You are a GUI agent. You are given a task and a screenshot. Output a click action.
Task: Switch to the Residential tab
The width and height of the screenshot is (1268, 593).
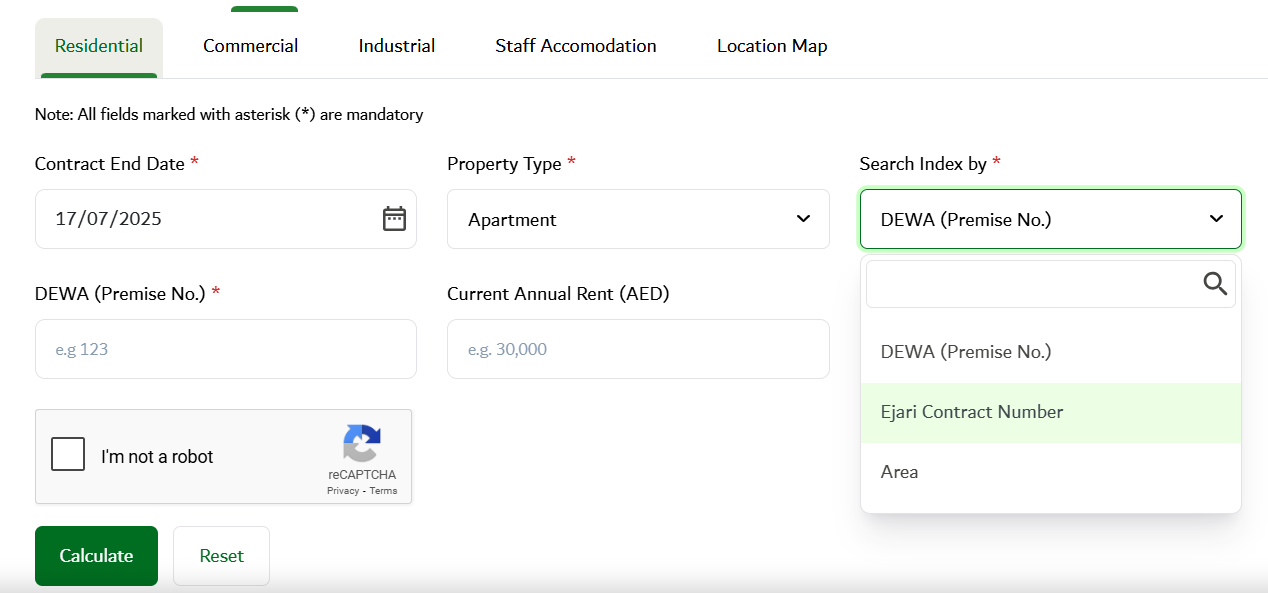(x=99, y=46)
